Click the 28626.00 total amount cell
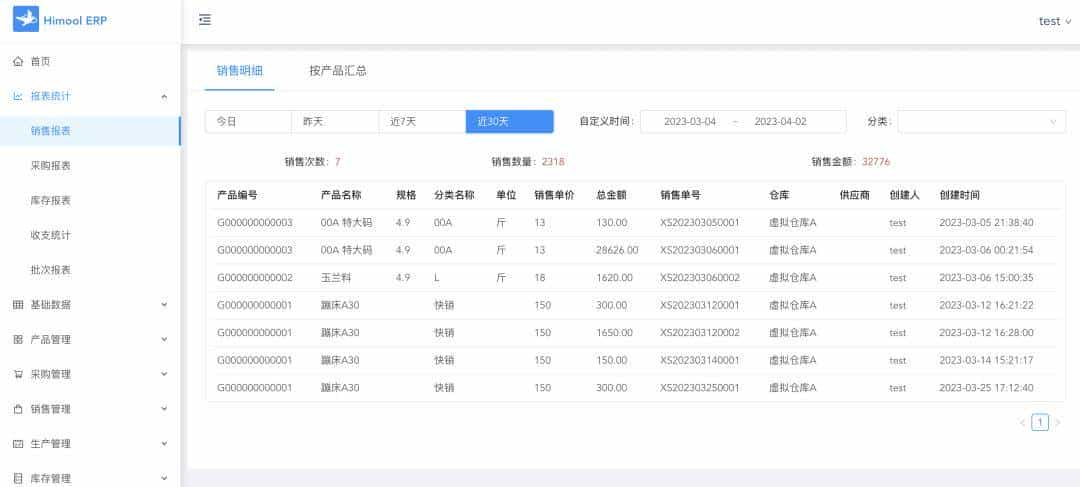The height and width of the screenshot is (487, 1080). pyautogui.click(x=617, y=250)
